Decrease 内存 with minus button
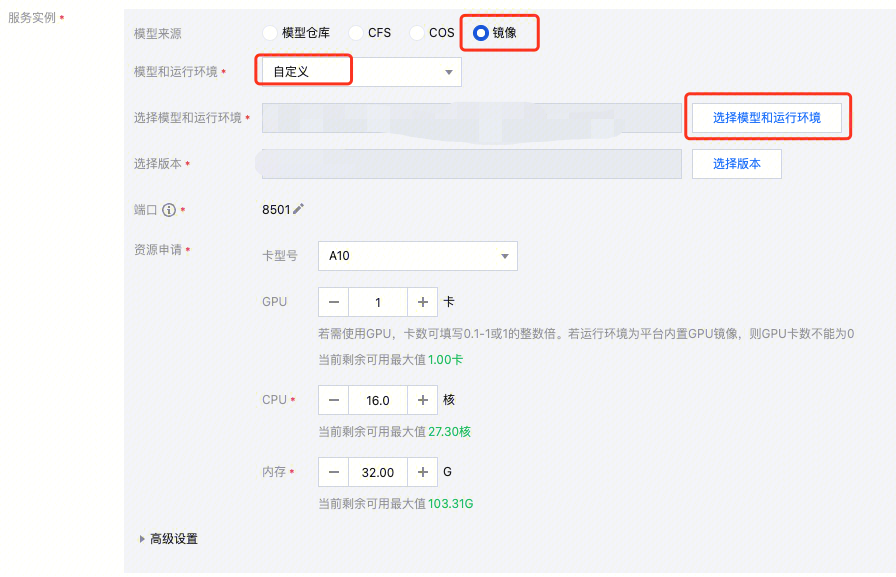The height and width of the screenshot is (577, 896). (334, 472)
